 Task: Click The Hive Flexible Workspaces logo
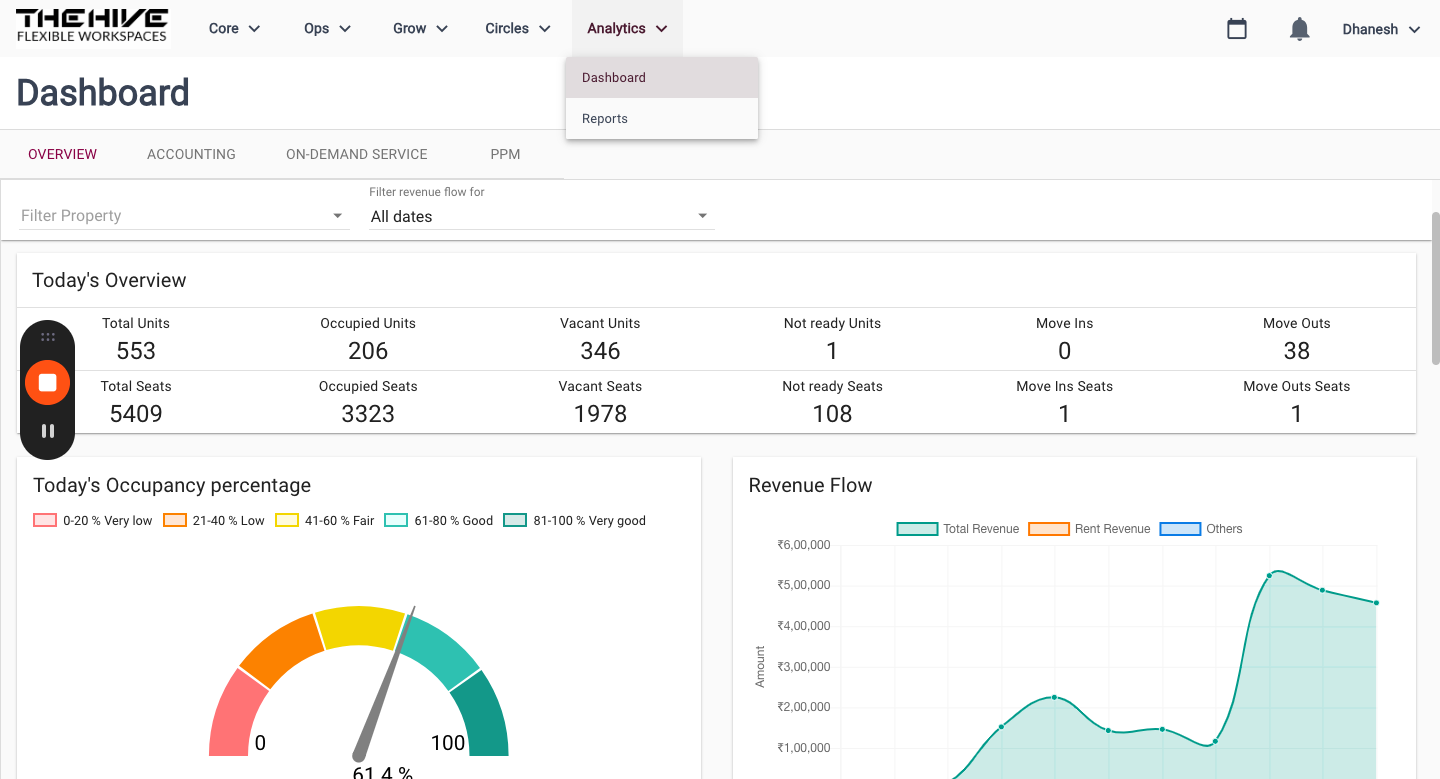tap(93, 27)
